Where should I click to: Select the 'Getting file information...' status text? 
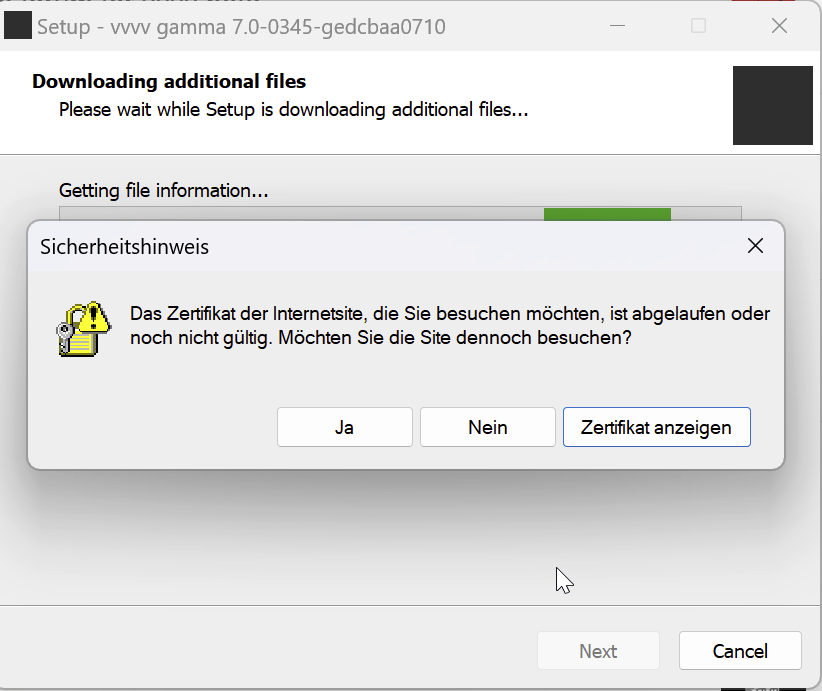tap(164, 190)
